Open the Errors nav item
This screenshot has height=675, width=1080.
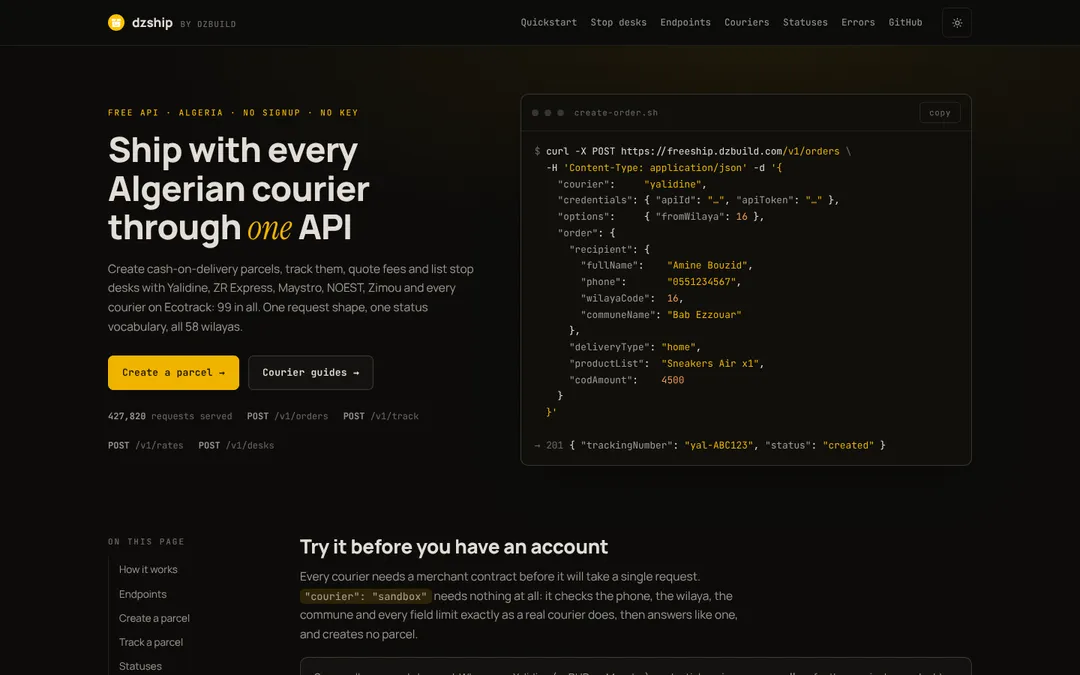[858, 23]
